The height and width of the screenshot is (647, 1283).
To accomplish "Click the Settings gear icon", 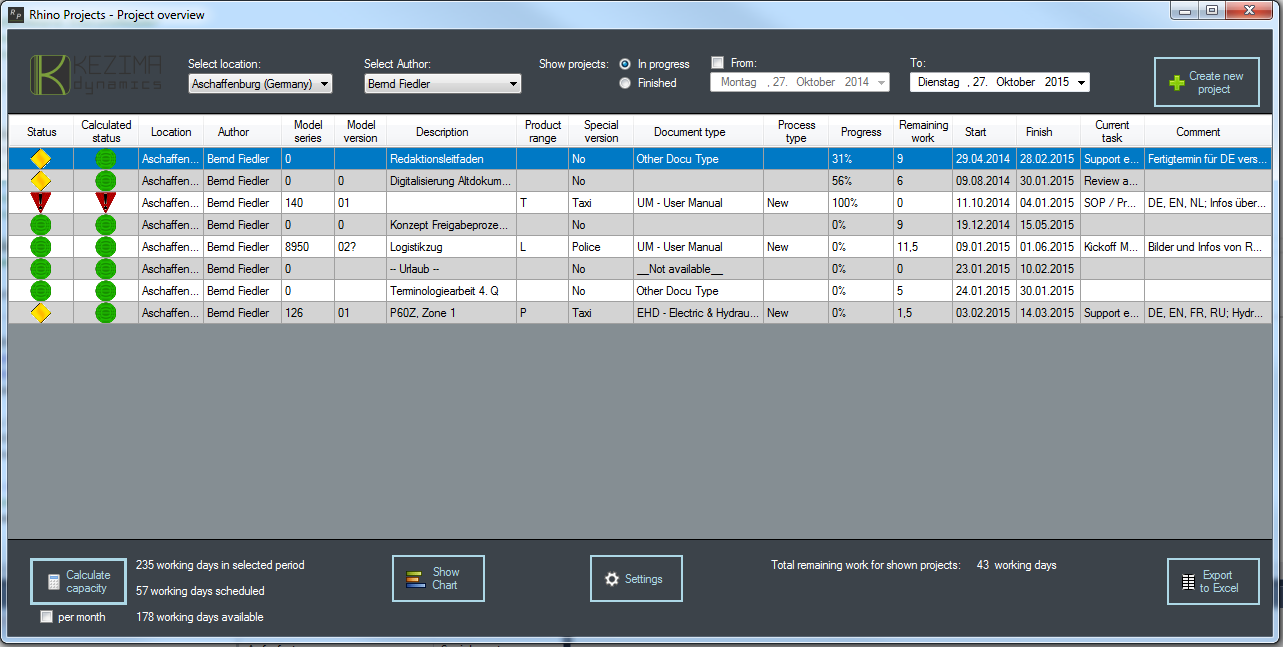I will coord(612,579).
